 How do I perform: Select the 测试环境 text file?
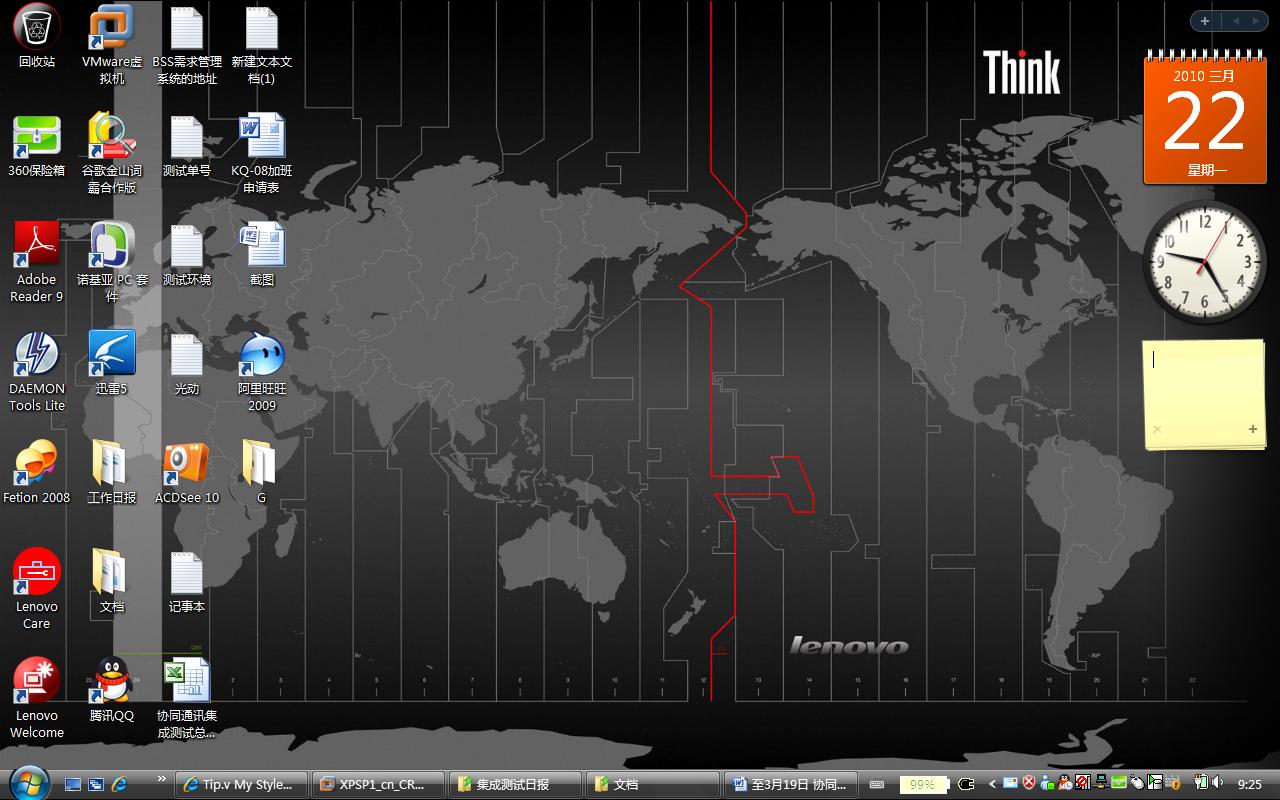[187, 255]
